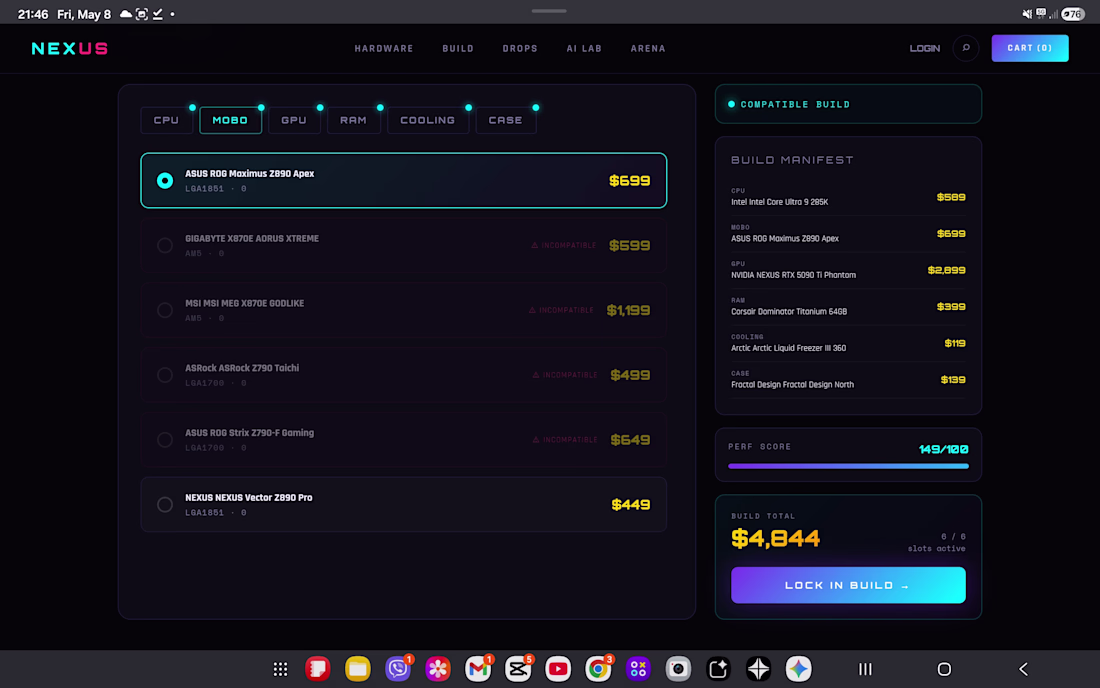Switch to the MOBO tab
The height and width of the screenshot is (688, 1100).
point(230,120)
